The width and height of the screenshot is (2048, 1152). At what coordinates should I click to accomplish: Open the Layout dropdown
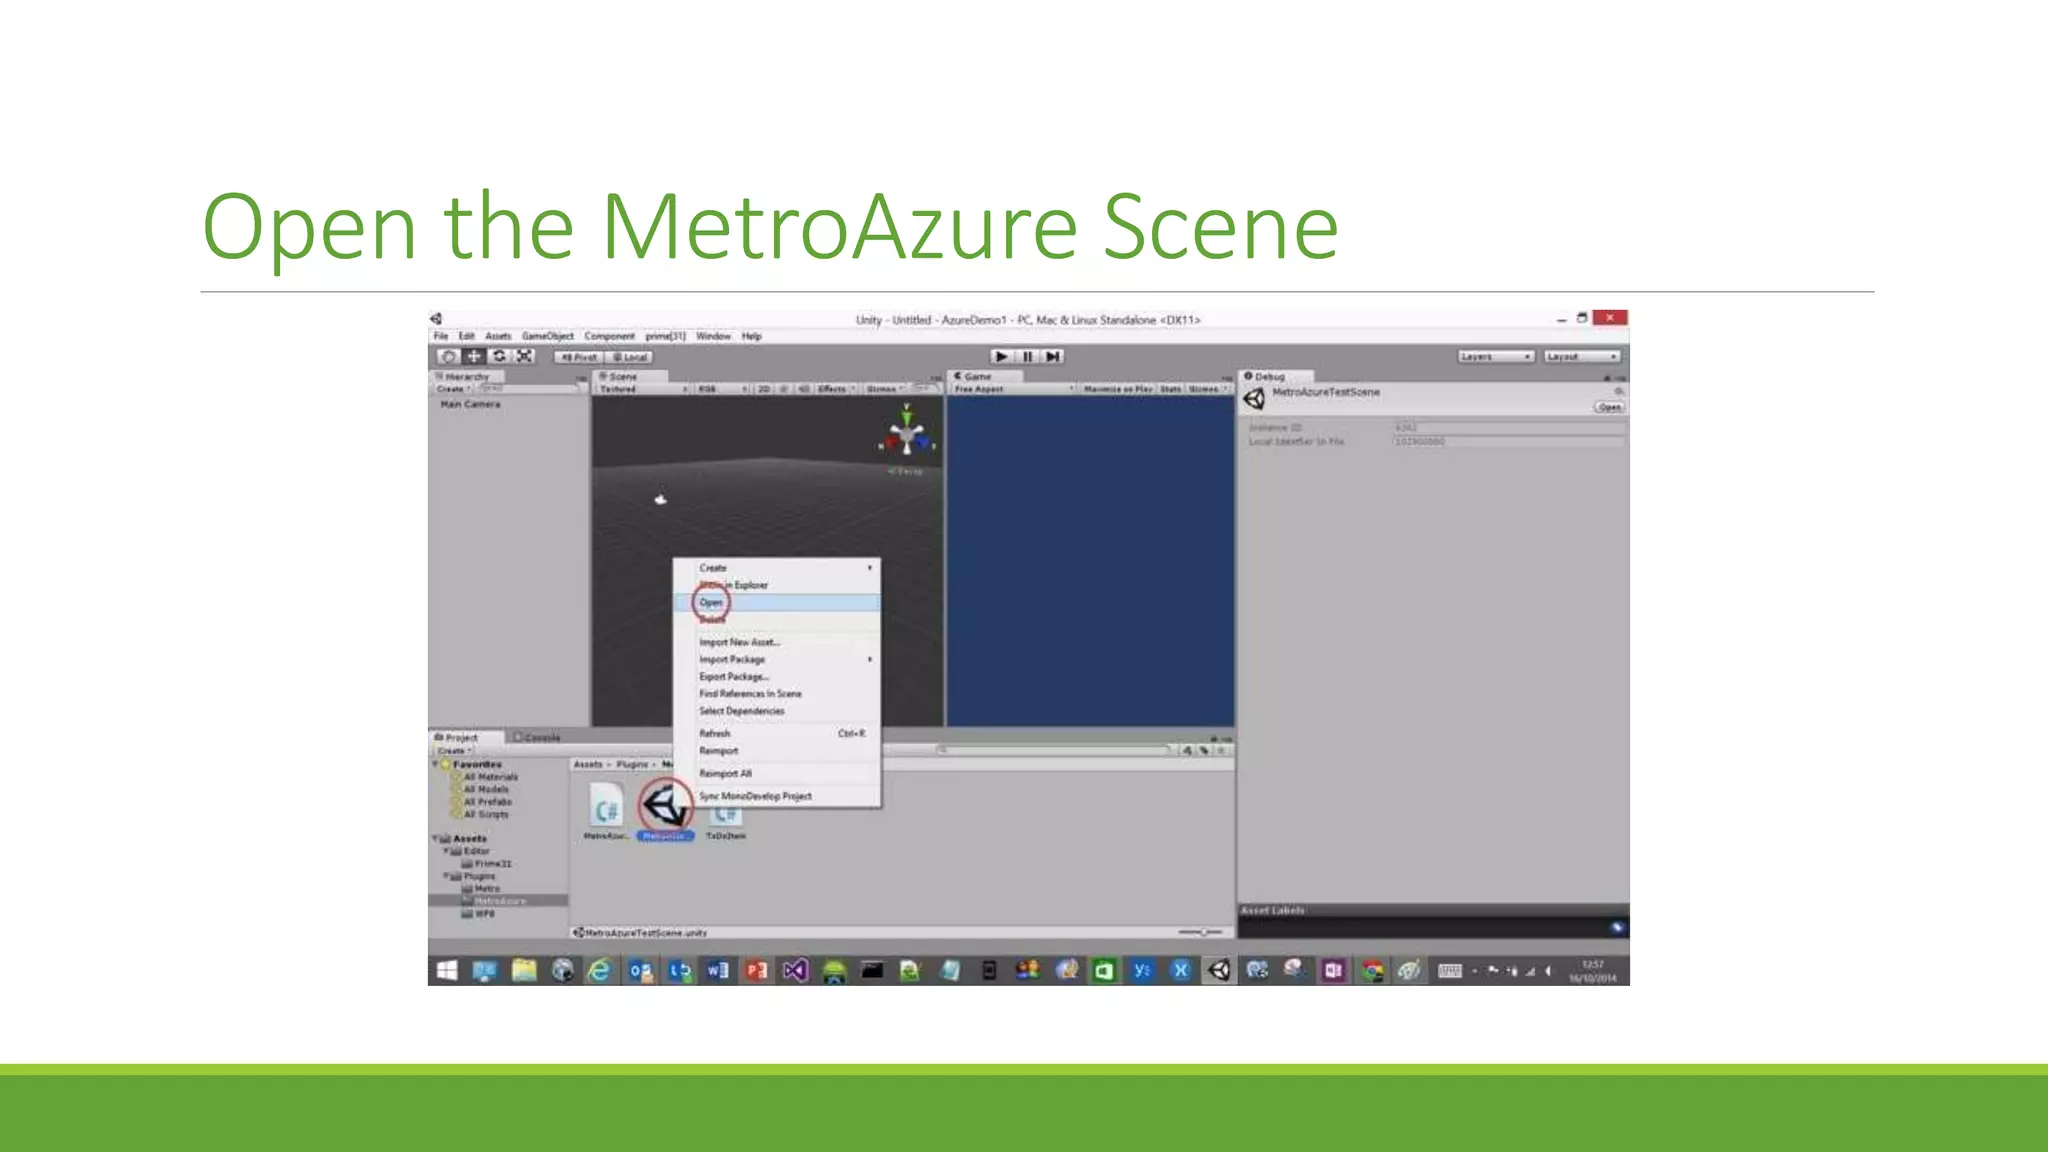[x=1581, y=356]
